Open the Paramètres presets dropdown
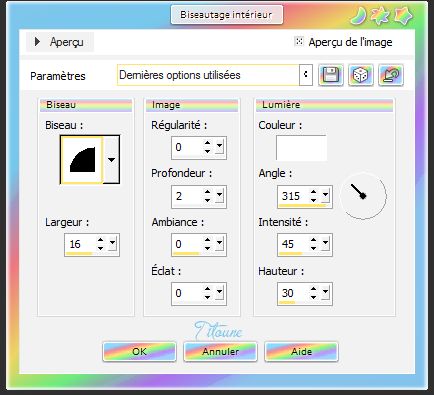The image size is (434, 395). pos(306,75)
